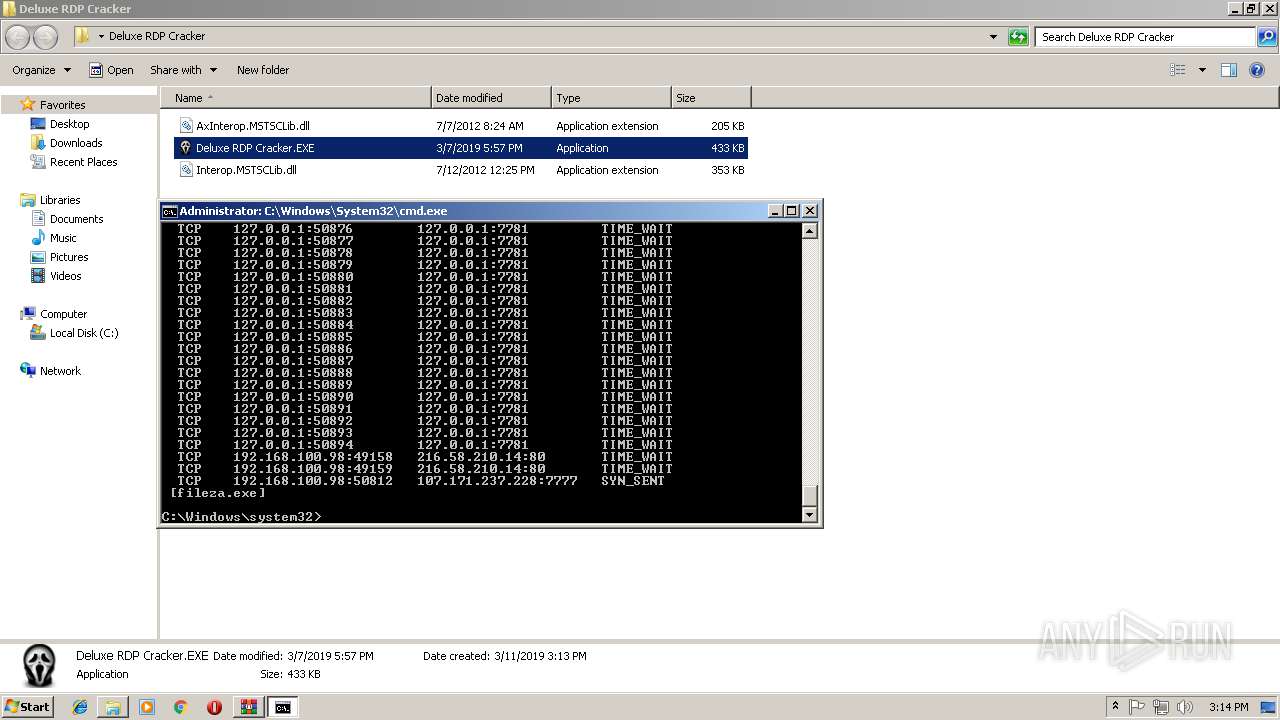Select AxInterop.MSTSCLib.dll file name

(253, 126)
